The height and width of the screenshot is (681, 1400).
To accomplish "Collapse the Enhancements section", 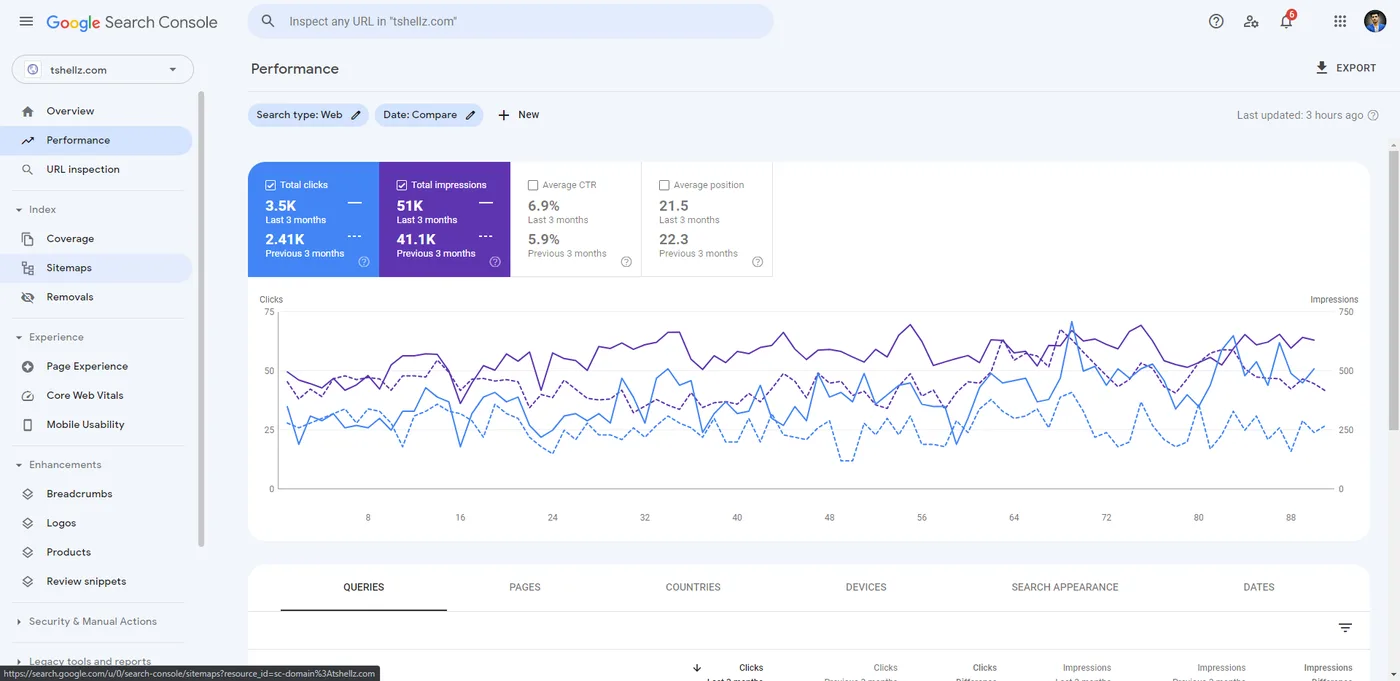I will click(x=19, y=465).
